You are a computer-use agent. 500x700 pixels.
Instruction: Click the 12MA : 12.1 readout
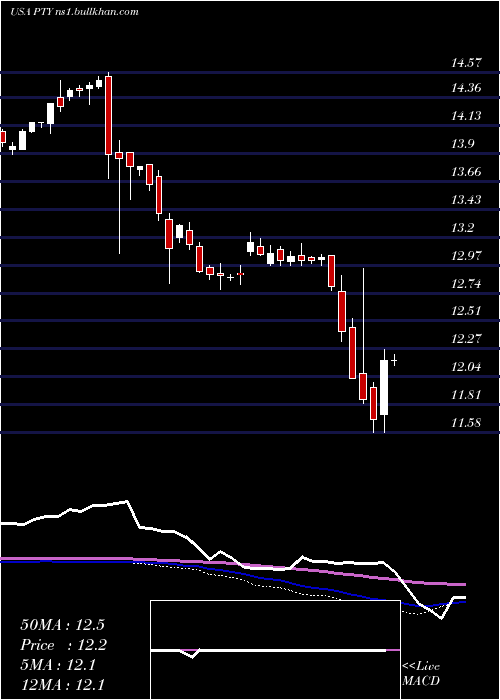click(x=62, y=684)
